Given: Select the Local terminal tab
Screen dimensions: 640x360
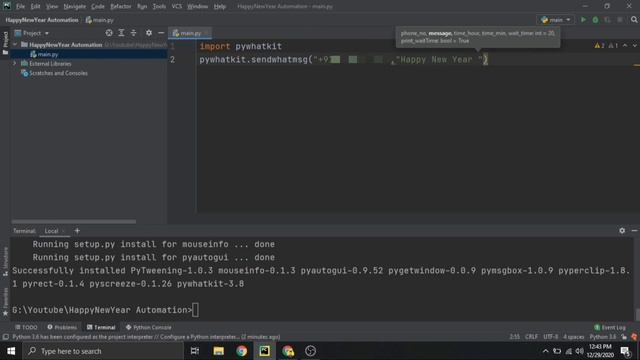Looking at the screenshot, I should [51, 231].
